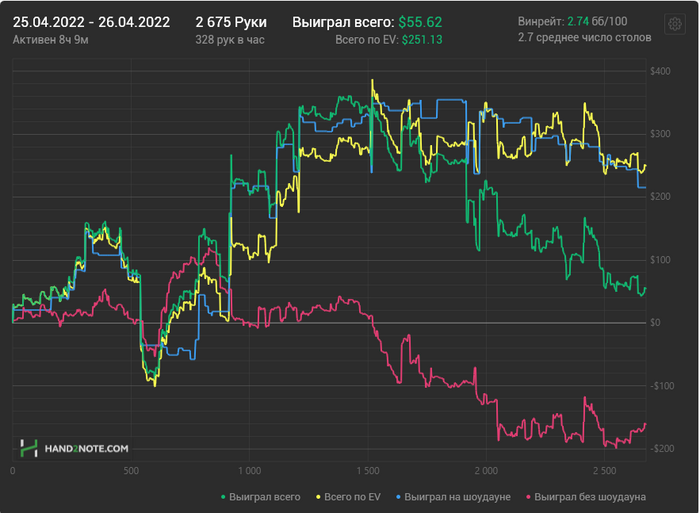This screenshot has width=700, height=513.
Task: Toggle the green 'Выиграл всего' legend entry
Action: [x=261, y=497]
